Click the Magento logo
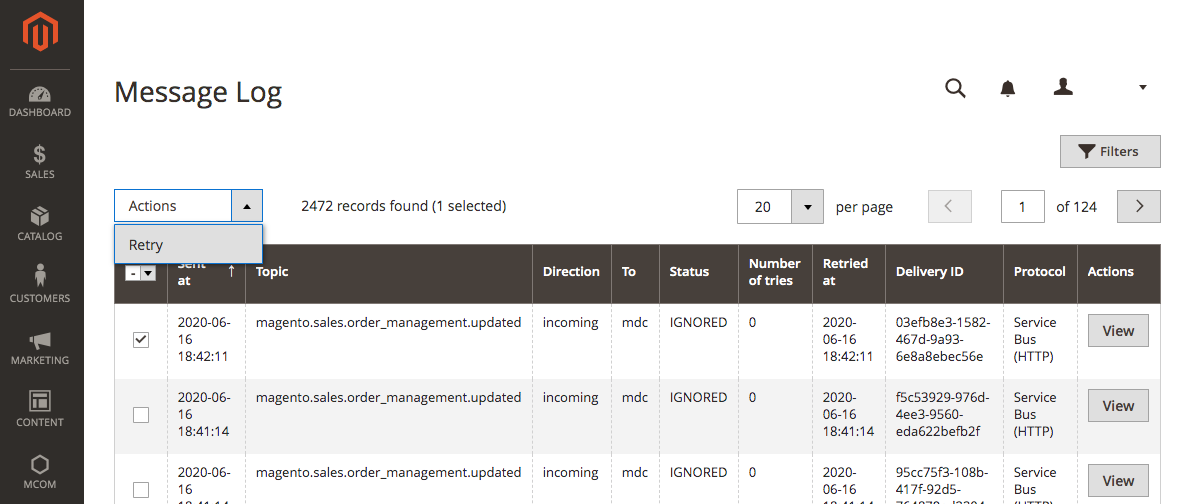The width and height of the screenshot is (1181, 504). coord(41,32)
